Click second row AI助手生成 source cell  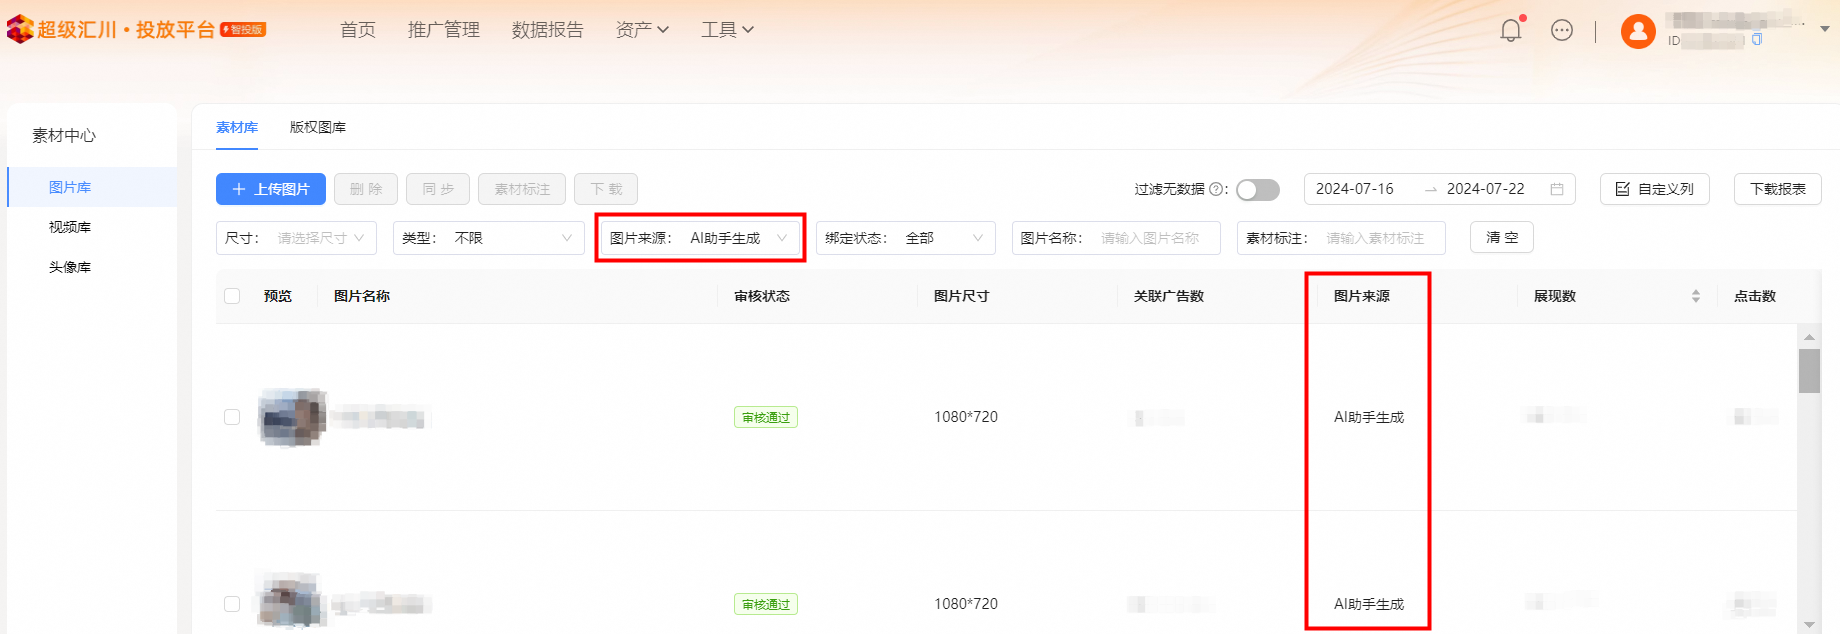[x=1369, y=604]
